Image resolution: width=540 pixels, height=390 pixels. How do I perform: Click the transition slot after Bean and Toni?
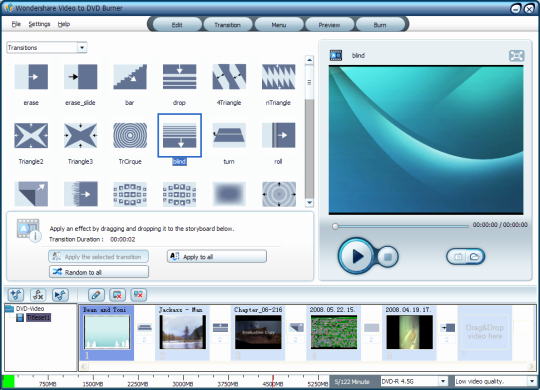145,327
